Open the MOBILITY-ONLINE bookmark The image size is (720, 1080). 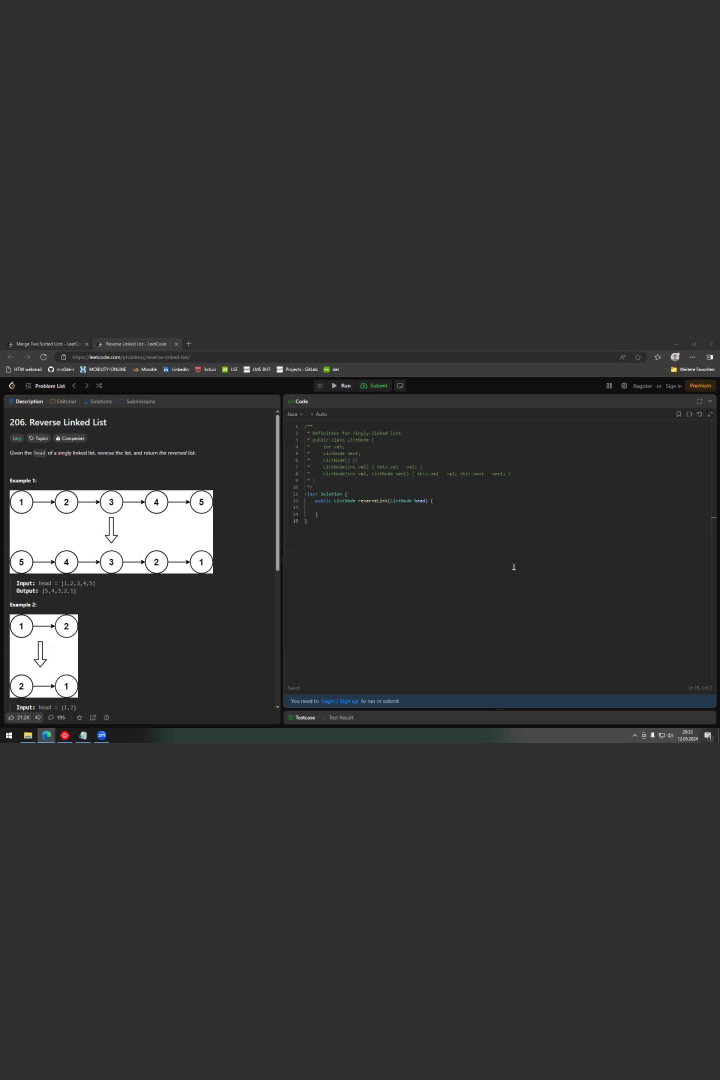point(103,369)
